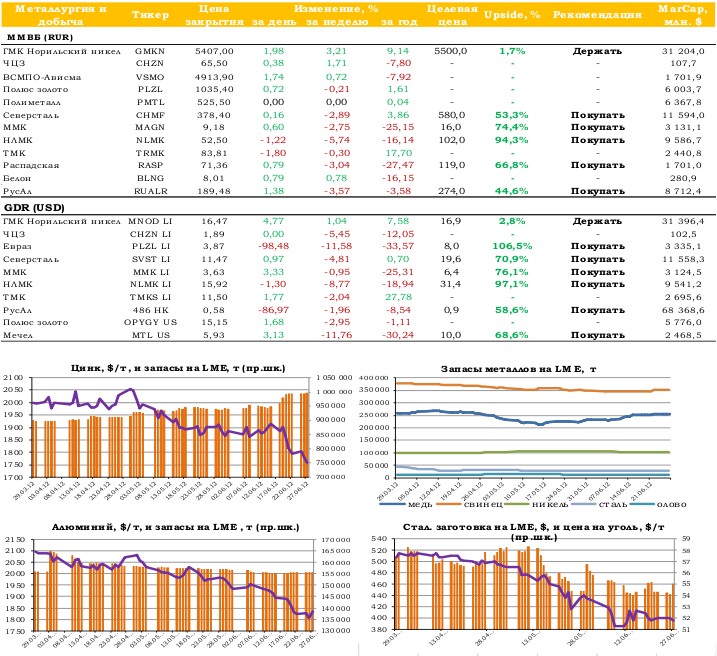This screenshot has width=717, height=656.
Task: Click the 'Металлургия и добыча' header cell
Action: pyautogui.click(x=60, y=15)
